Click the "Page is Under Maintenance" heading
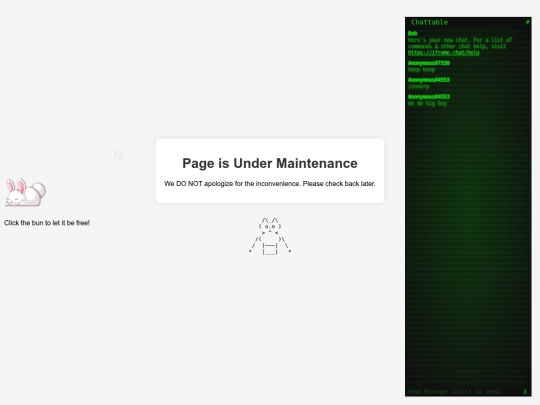This screenshot has width=540, height=405. [270, 163]
